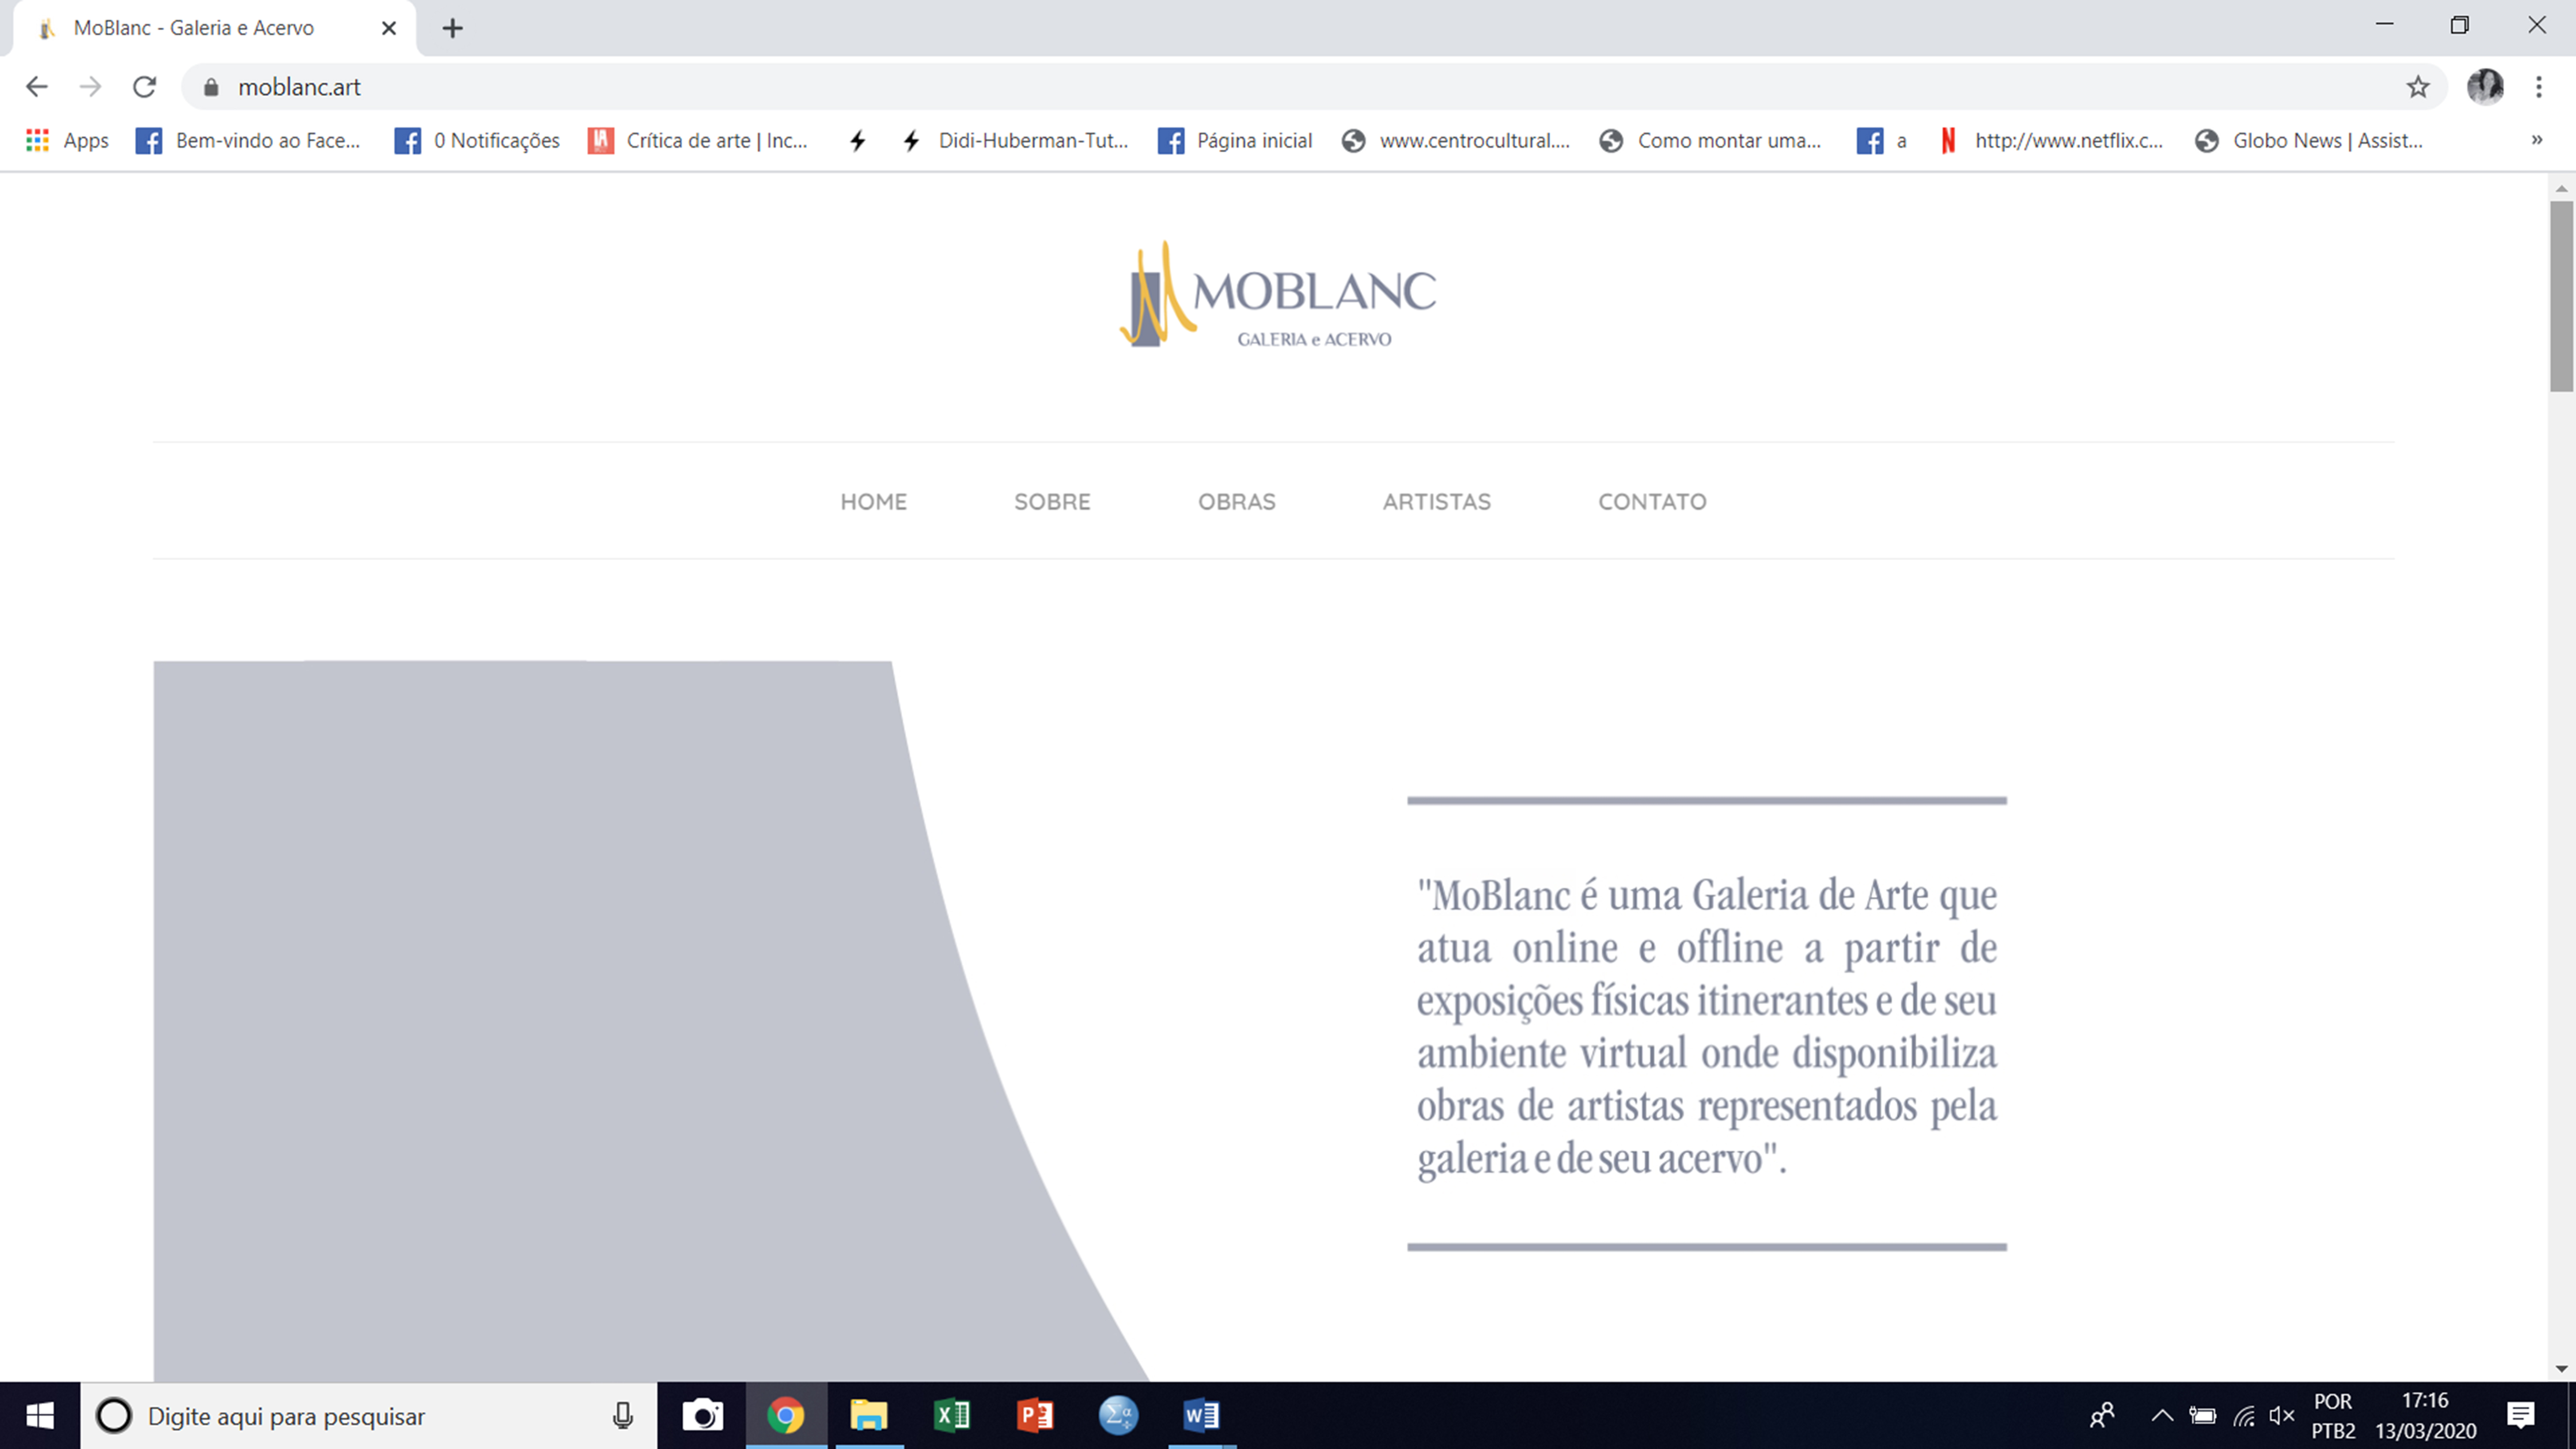
Task: Open the Windows notification center
Action: pyautogui.click(x=2520, y=1415)
